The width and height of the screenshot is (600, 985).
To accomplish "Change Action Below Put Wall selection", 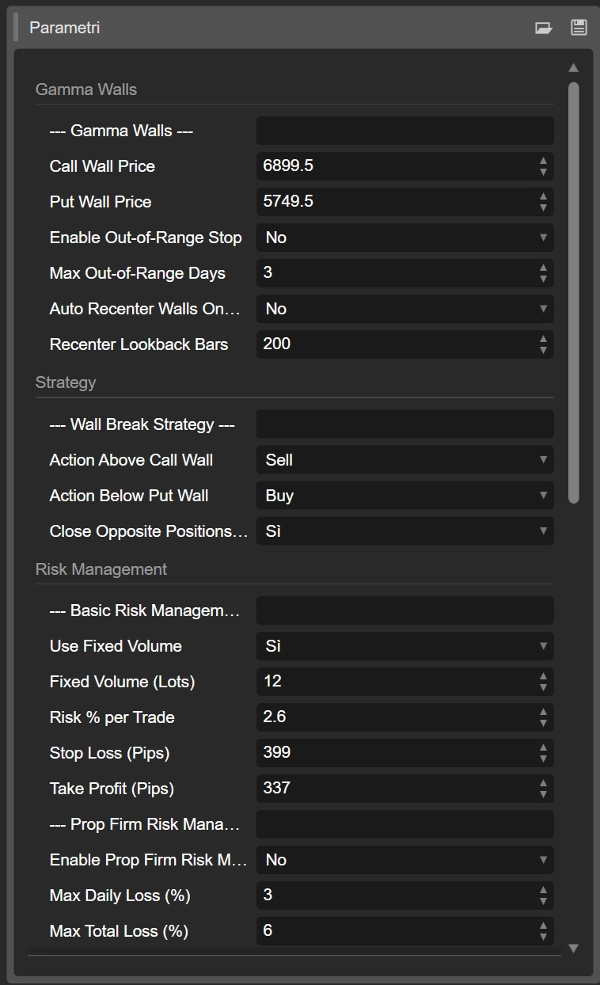I will click(404, 496).
